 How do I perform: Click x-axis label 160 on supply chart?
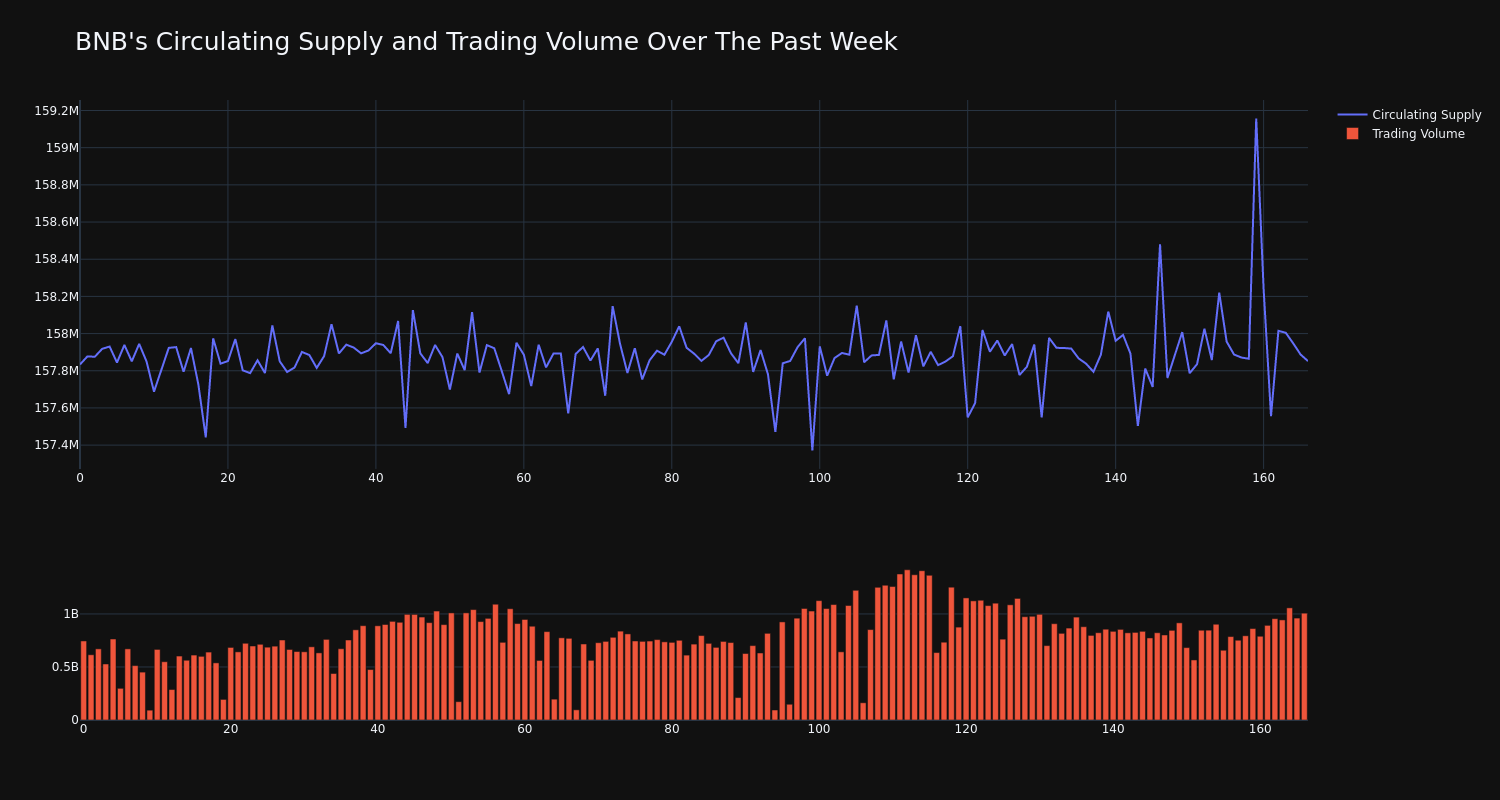pyautogui.click(x=1263, y=478)
